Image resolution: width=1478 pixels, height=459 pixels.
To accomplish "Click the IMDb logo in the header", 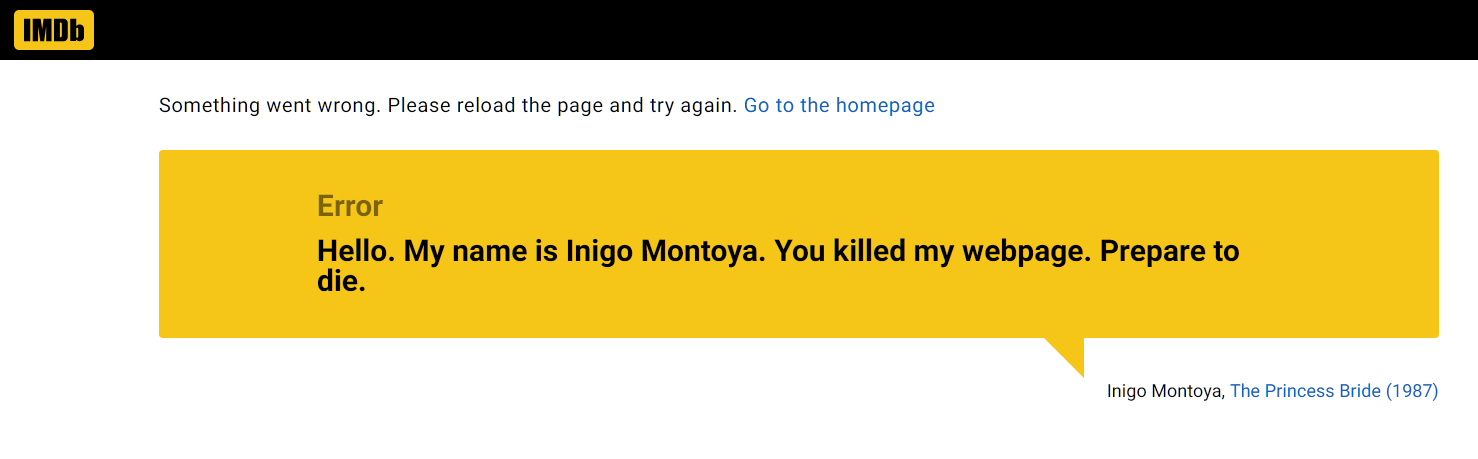I will click(54, 30).
